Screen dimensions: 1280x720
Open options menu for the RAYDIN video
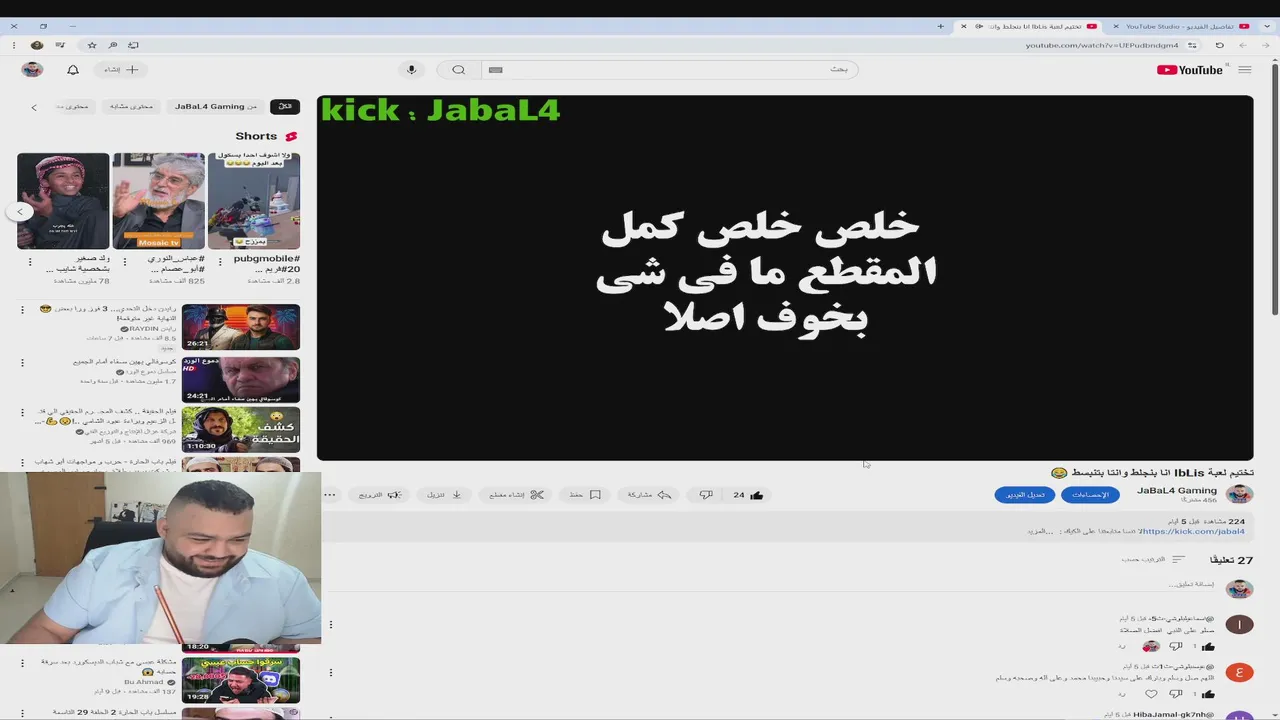22,310
